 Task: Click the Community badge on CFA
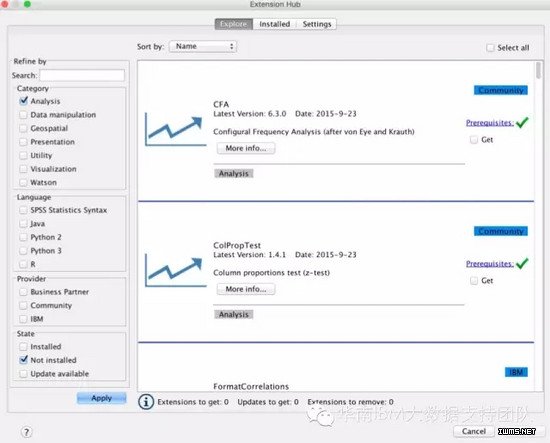pos(501,90)
